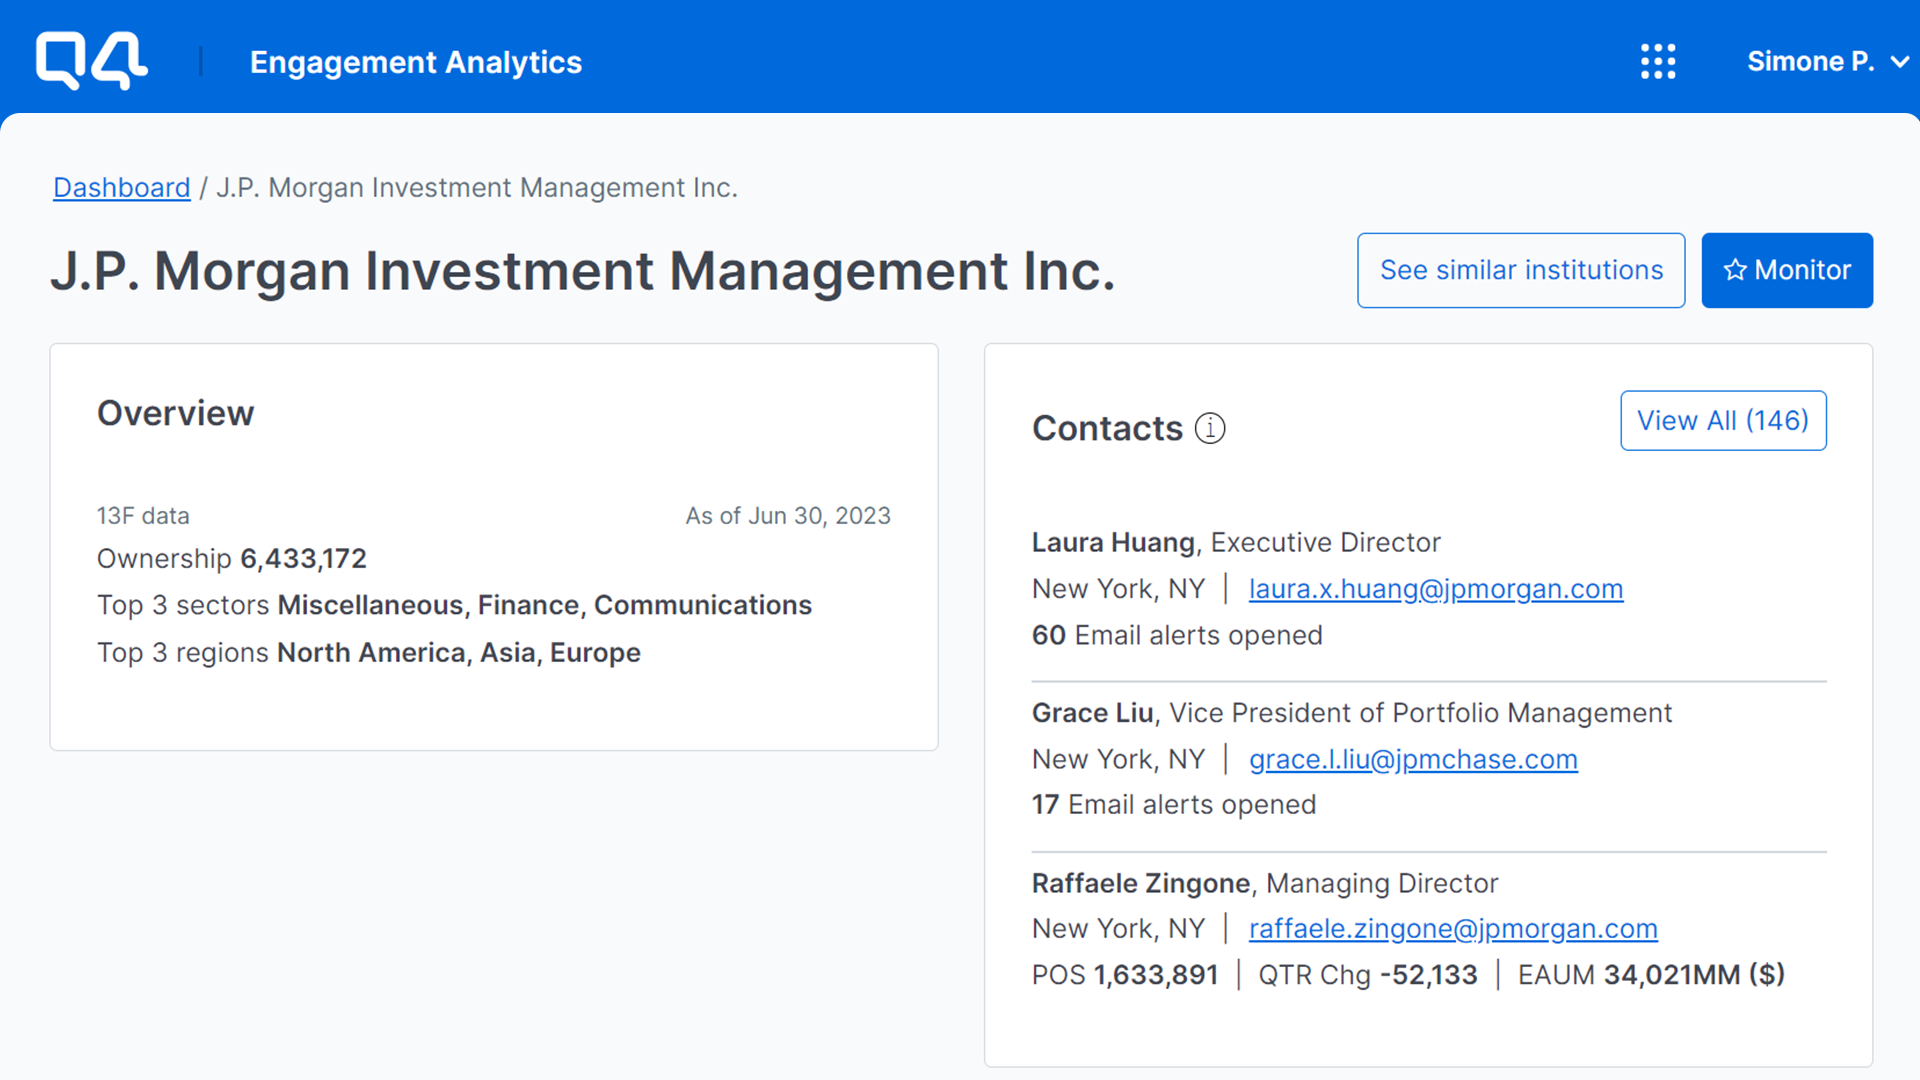
Task: Click J.P. Morgan Investment Management Inc. breadcrumb text
Action: [x=477, y=188]
